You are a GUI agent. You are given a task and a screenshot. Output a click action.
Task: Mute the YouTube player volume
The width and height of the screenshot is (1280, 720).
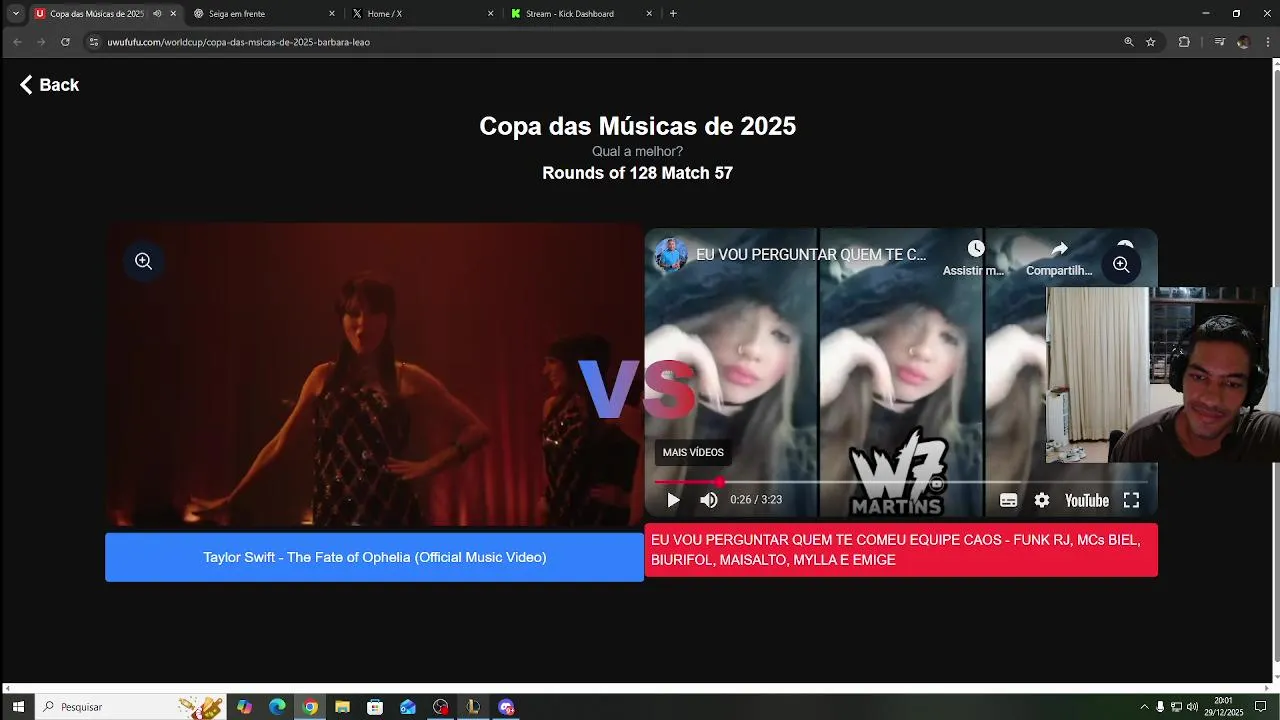coord(708,500)
